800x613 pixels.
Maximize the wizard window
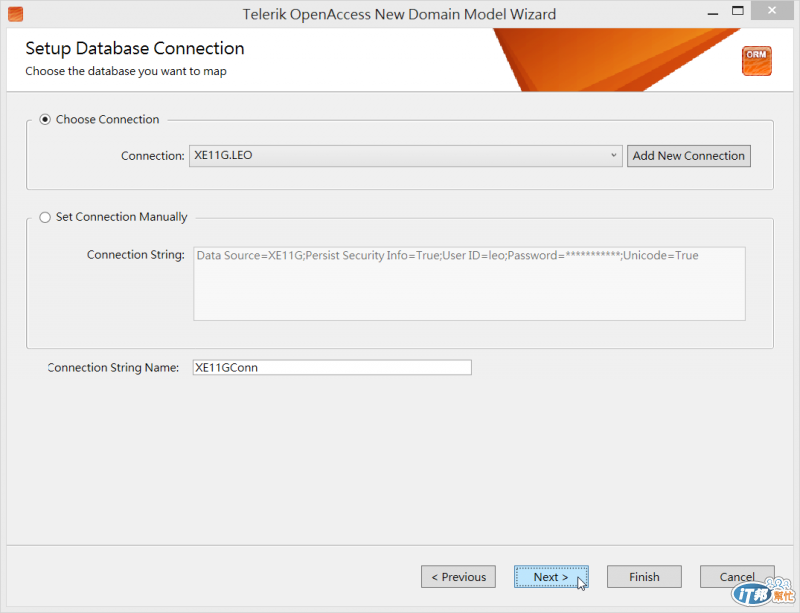(x=737, y=11)
